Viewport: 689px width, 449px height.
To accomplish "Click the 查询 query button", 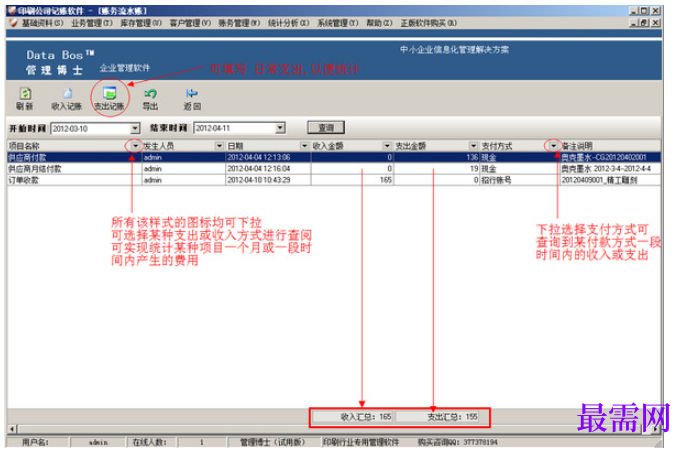I will (326, 128).
